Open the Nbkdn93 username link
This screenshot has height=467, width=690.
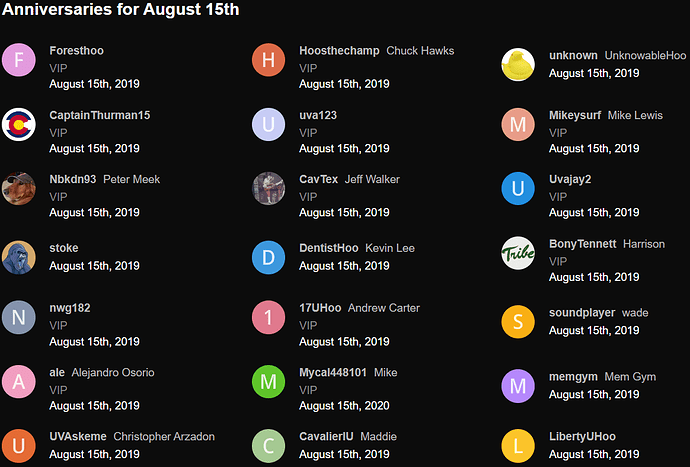coord(73,180)
